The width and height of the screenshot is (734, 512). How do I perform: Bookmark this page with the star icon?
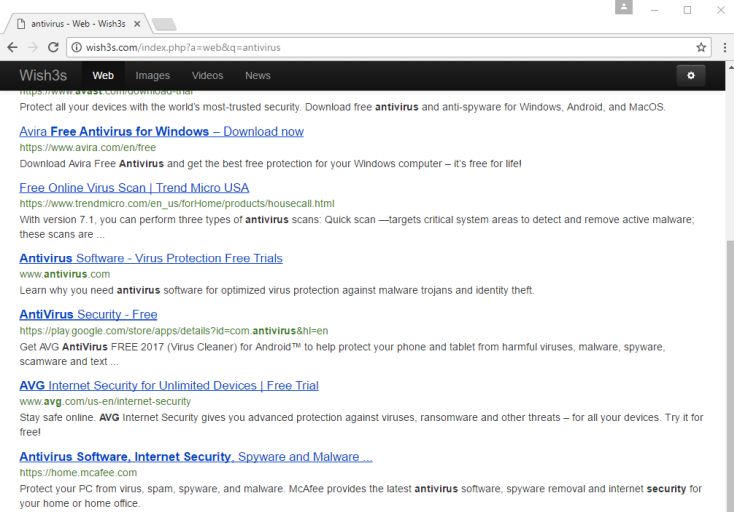coord(701,47)
